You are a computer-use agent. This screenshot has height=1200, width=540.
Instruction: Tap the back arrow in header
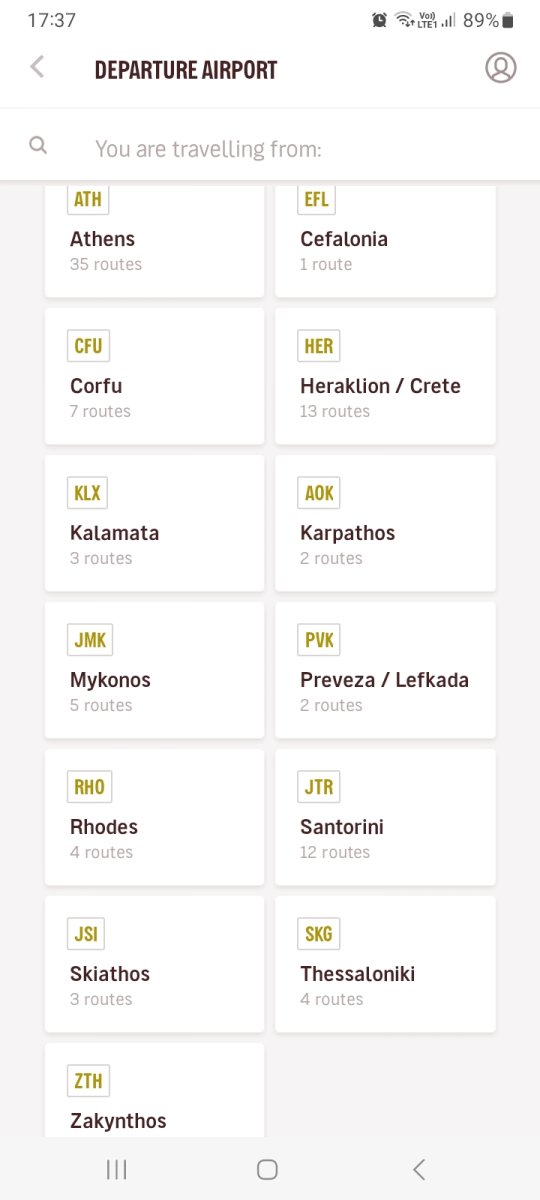pos(37,67)
